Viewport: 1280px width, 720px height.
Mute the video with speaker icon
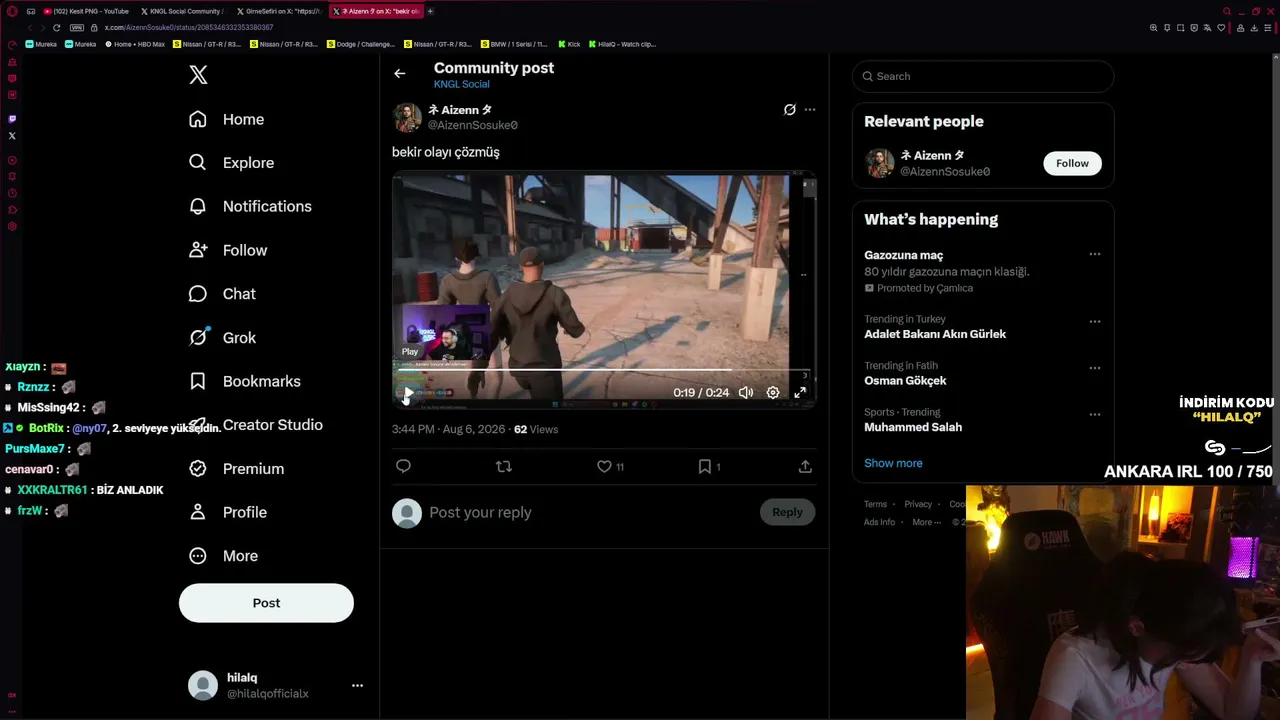pyautogui.click(x=746, y=393)
